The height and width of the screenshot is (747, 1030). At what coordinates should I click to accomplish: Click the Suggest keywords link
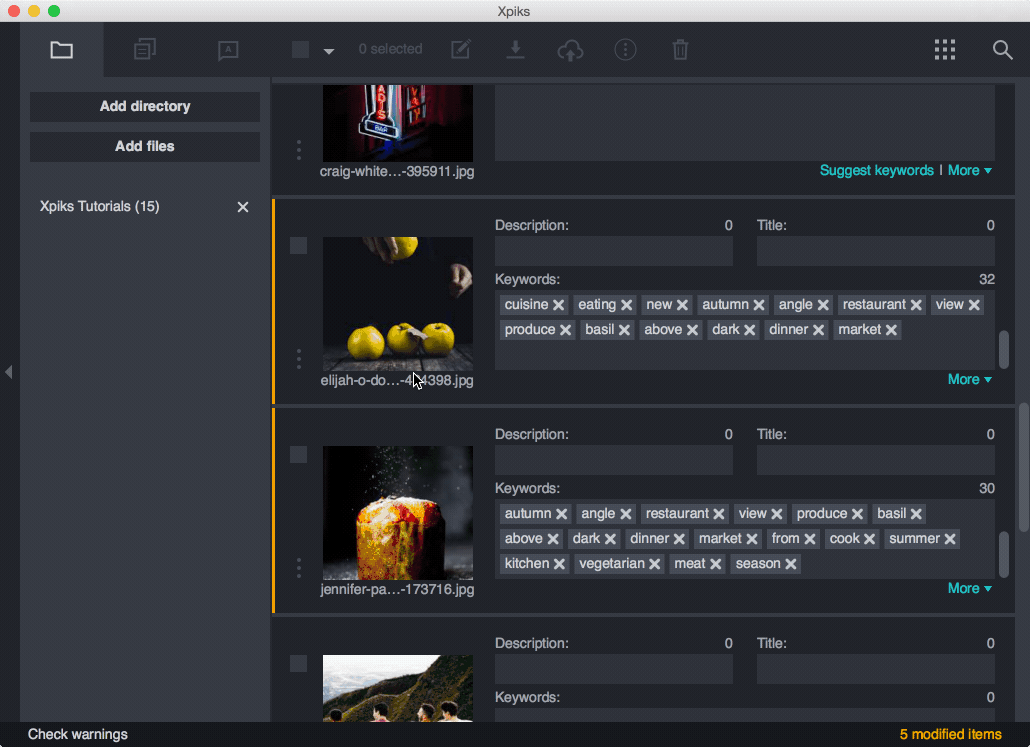click(x=876, y=170)
